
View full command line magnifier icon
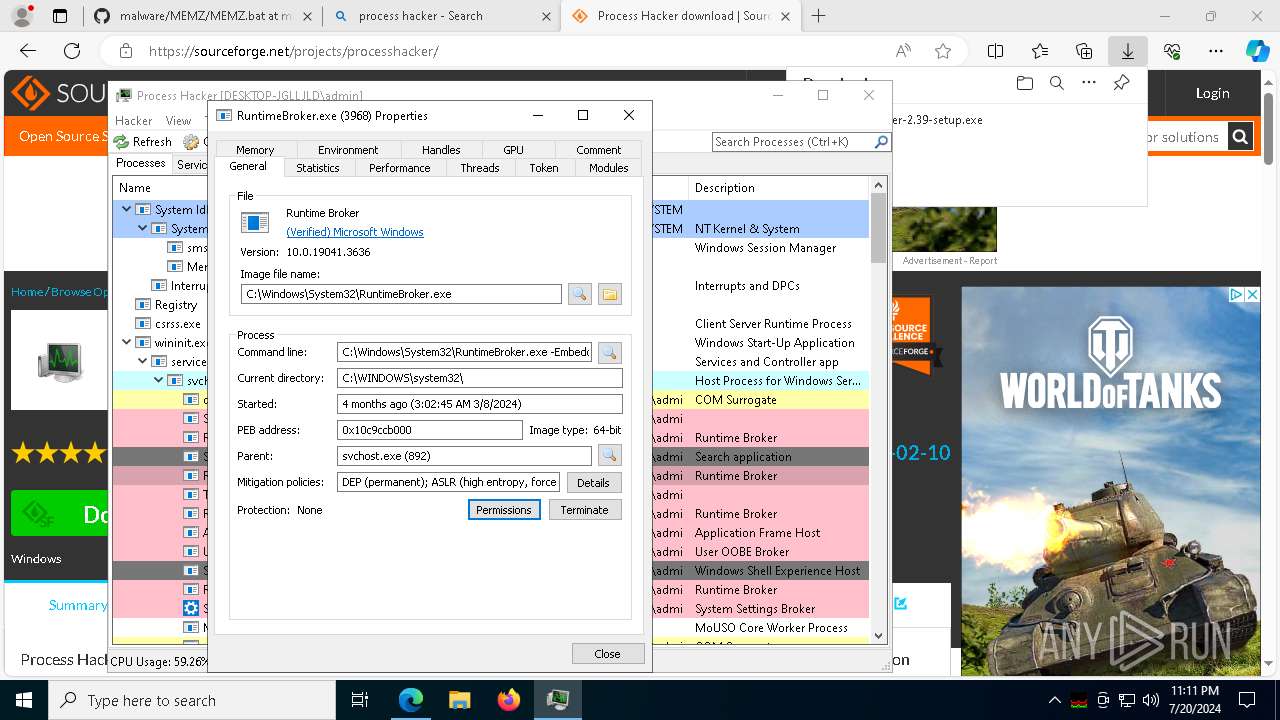point(609,352)
